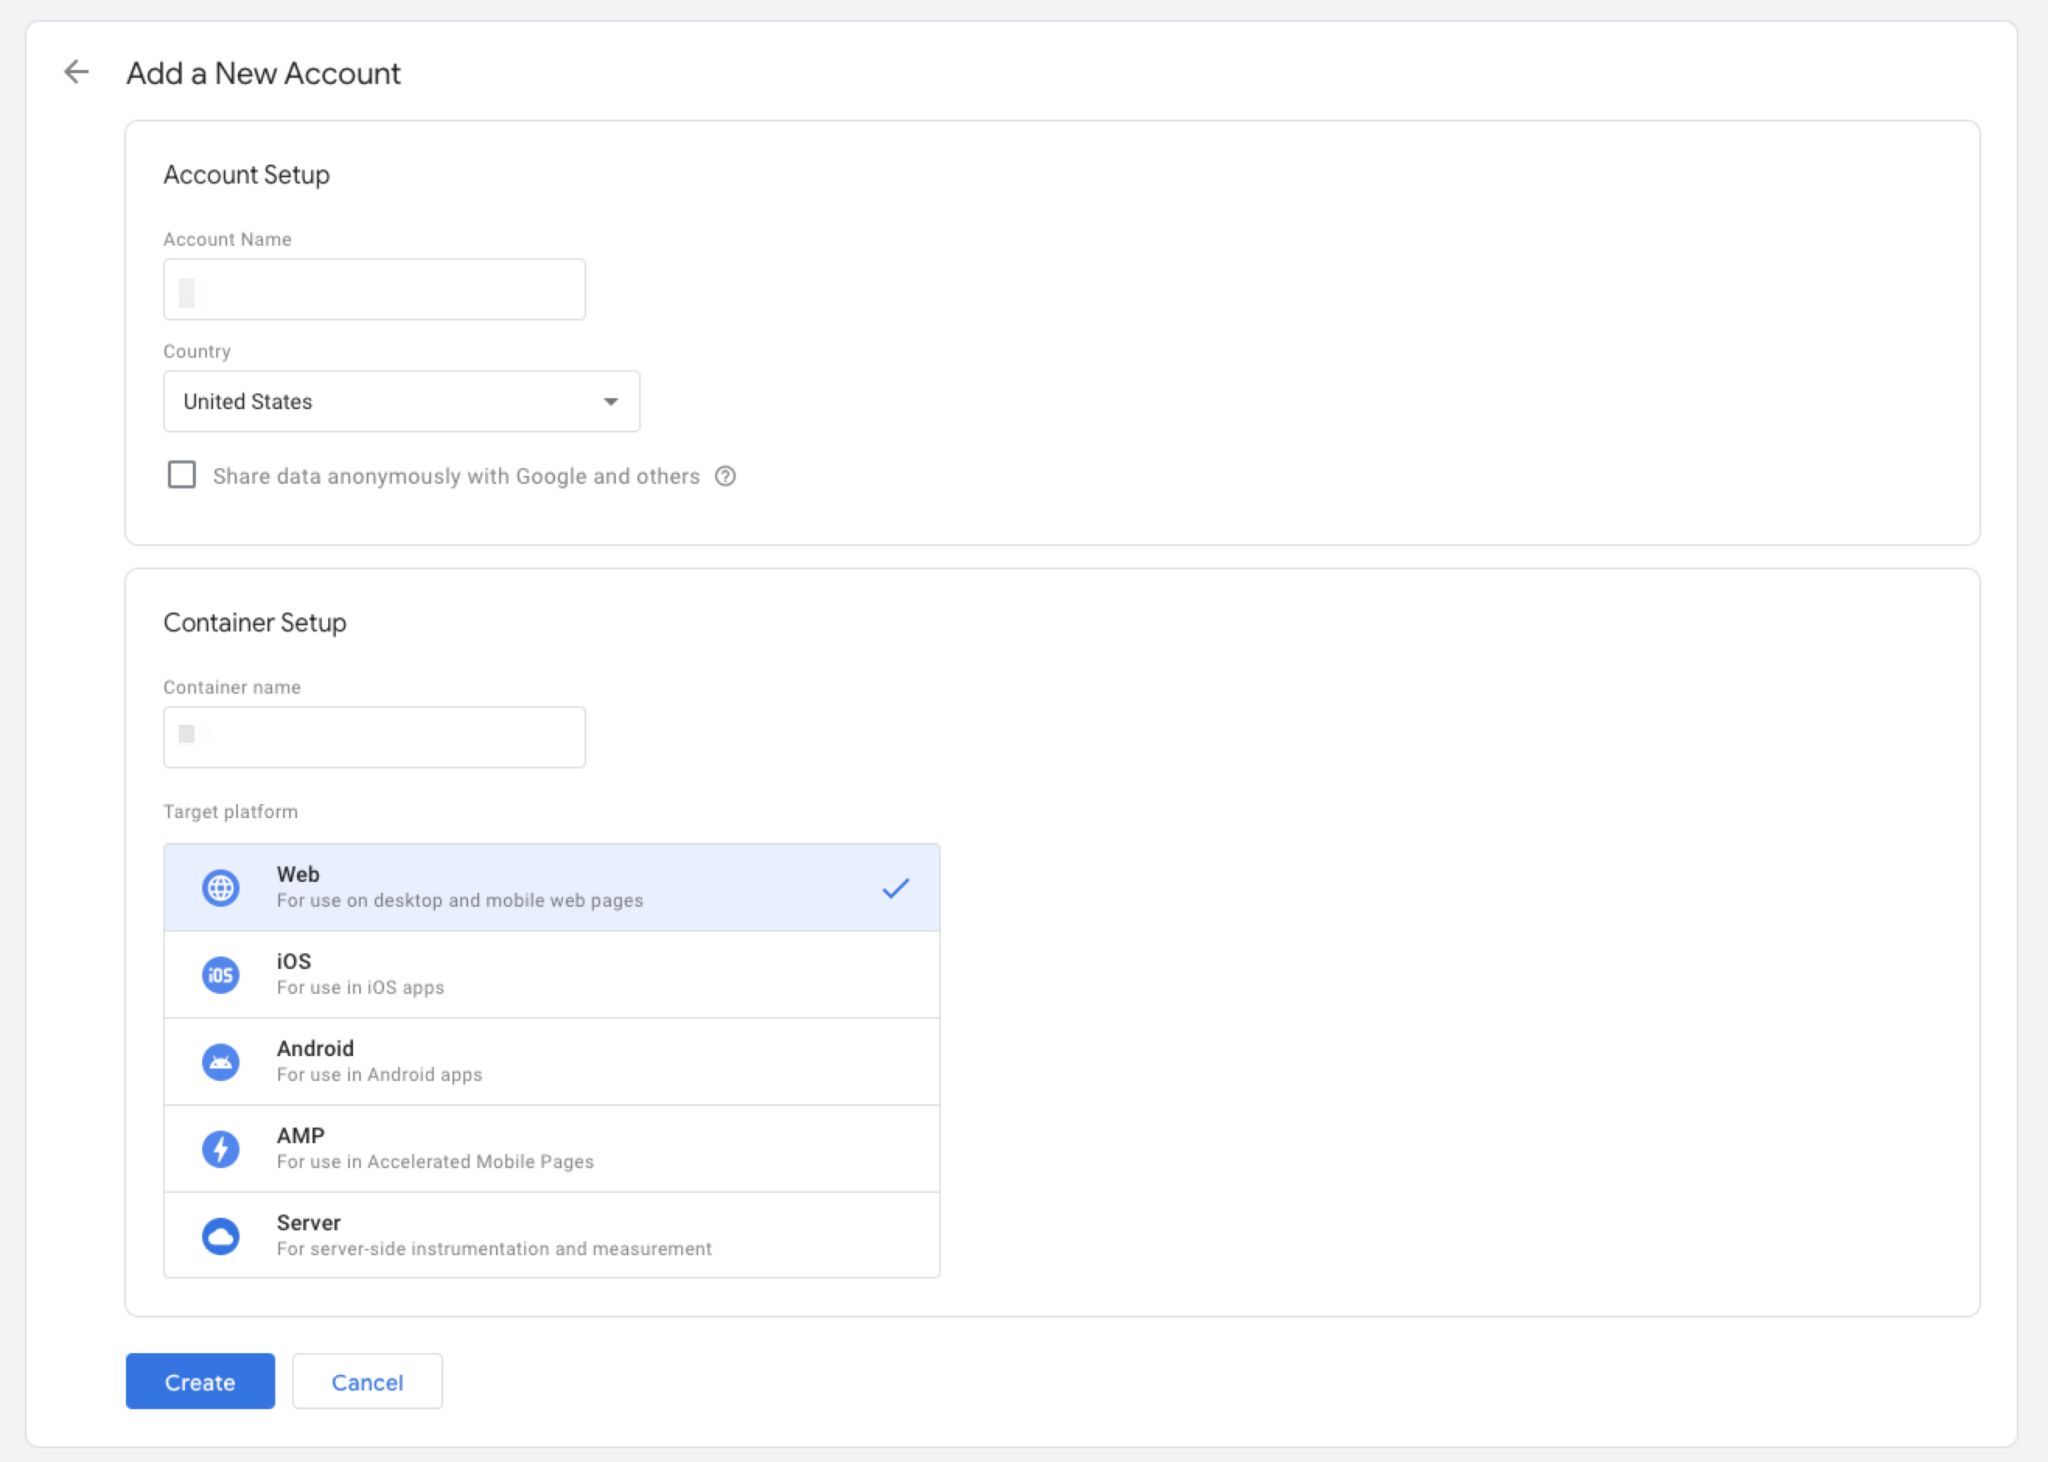This screenshot has width=2048, height=1462.
Task: Click the blue checkmark on Web row
Action: click(x=895, y=887)
